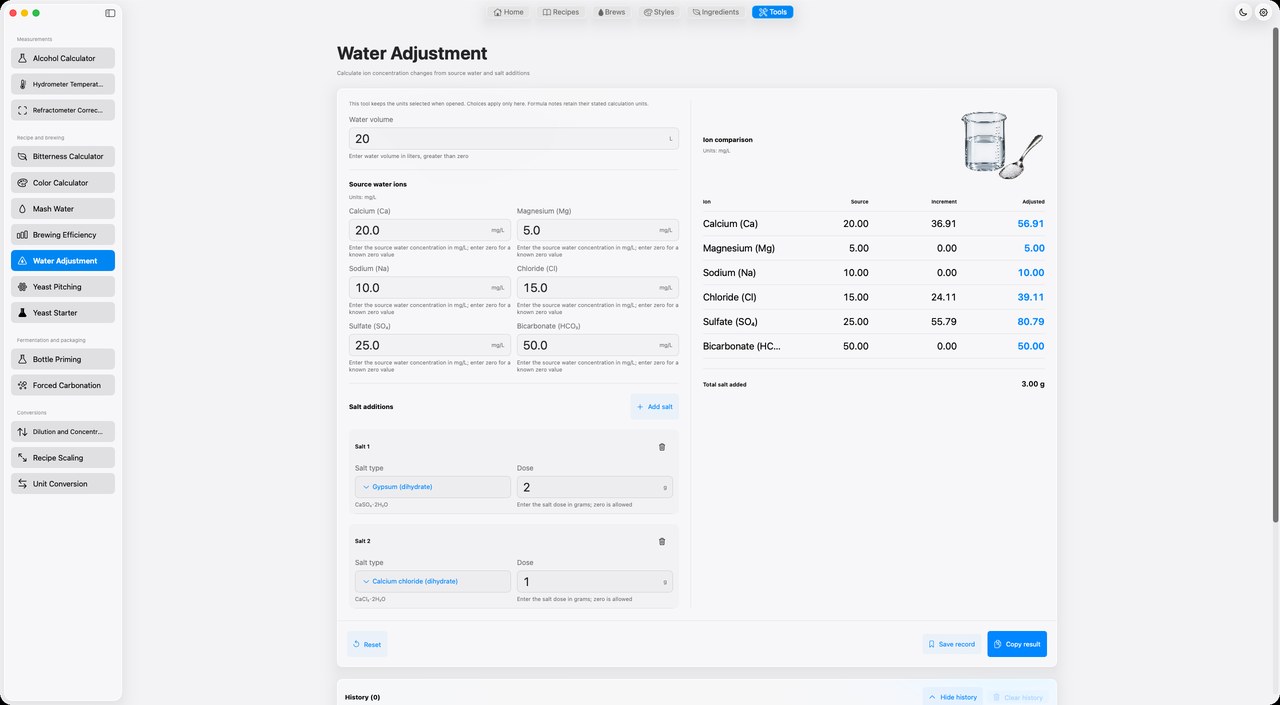Image resolution: width=1280 pixels, height=705 pixels.
Task: Remove Salt 2 with its trash icon
Action: point(662,541)
